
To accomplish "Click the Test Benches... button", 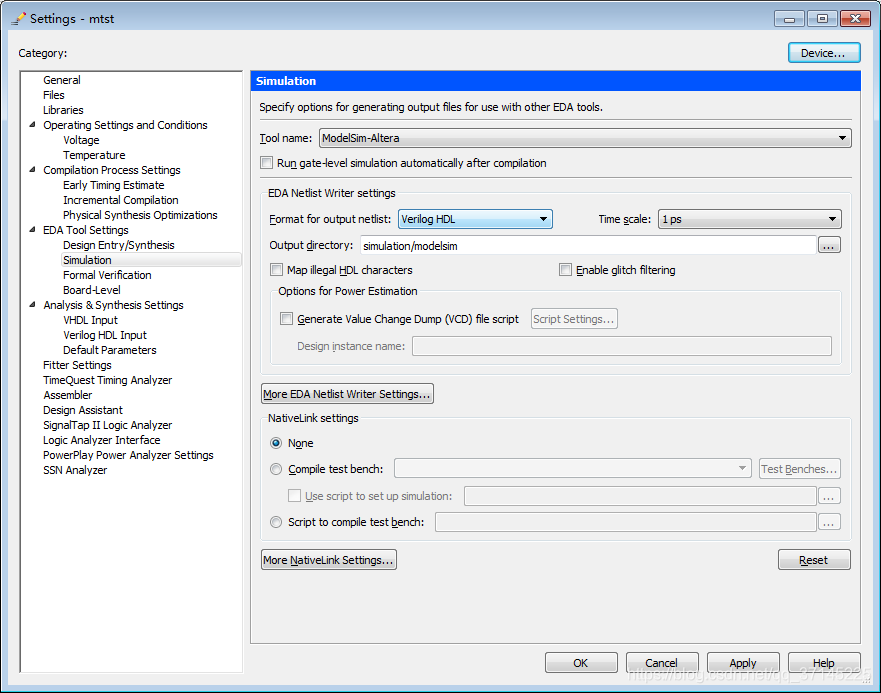I will point(800,469).
